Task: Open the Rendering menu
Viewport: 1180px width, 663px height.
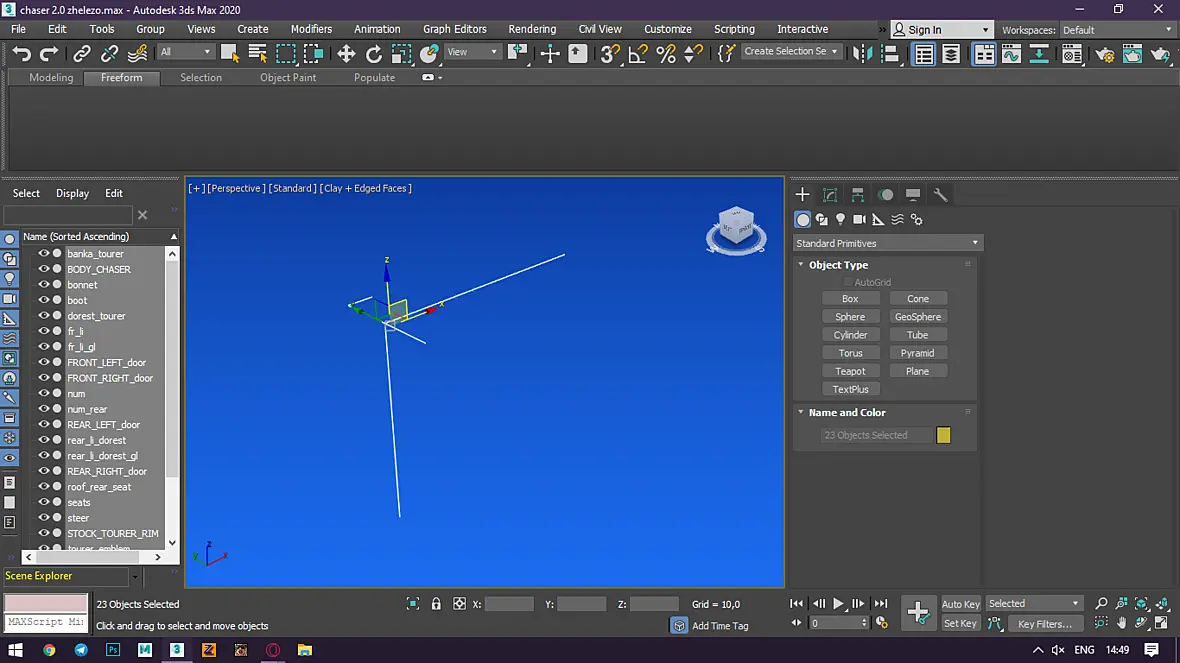Action: coord(532,29)
